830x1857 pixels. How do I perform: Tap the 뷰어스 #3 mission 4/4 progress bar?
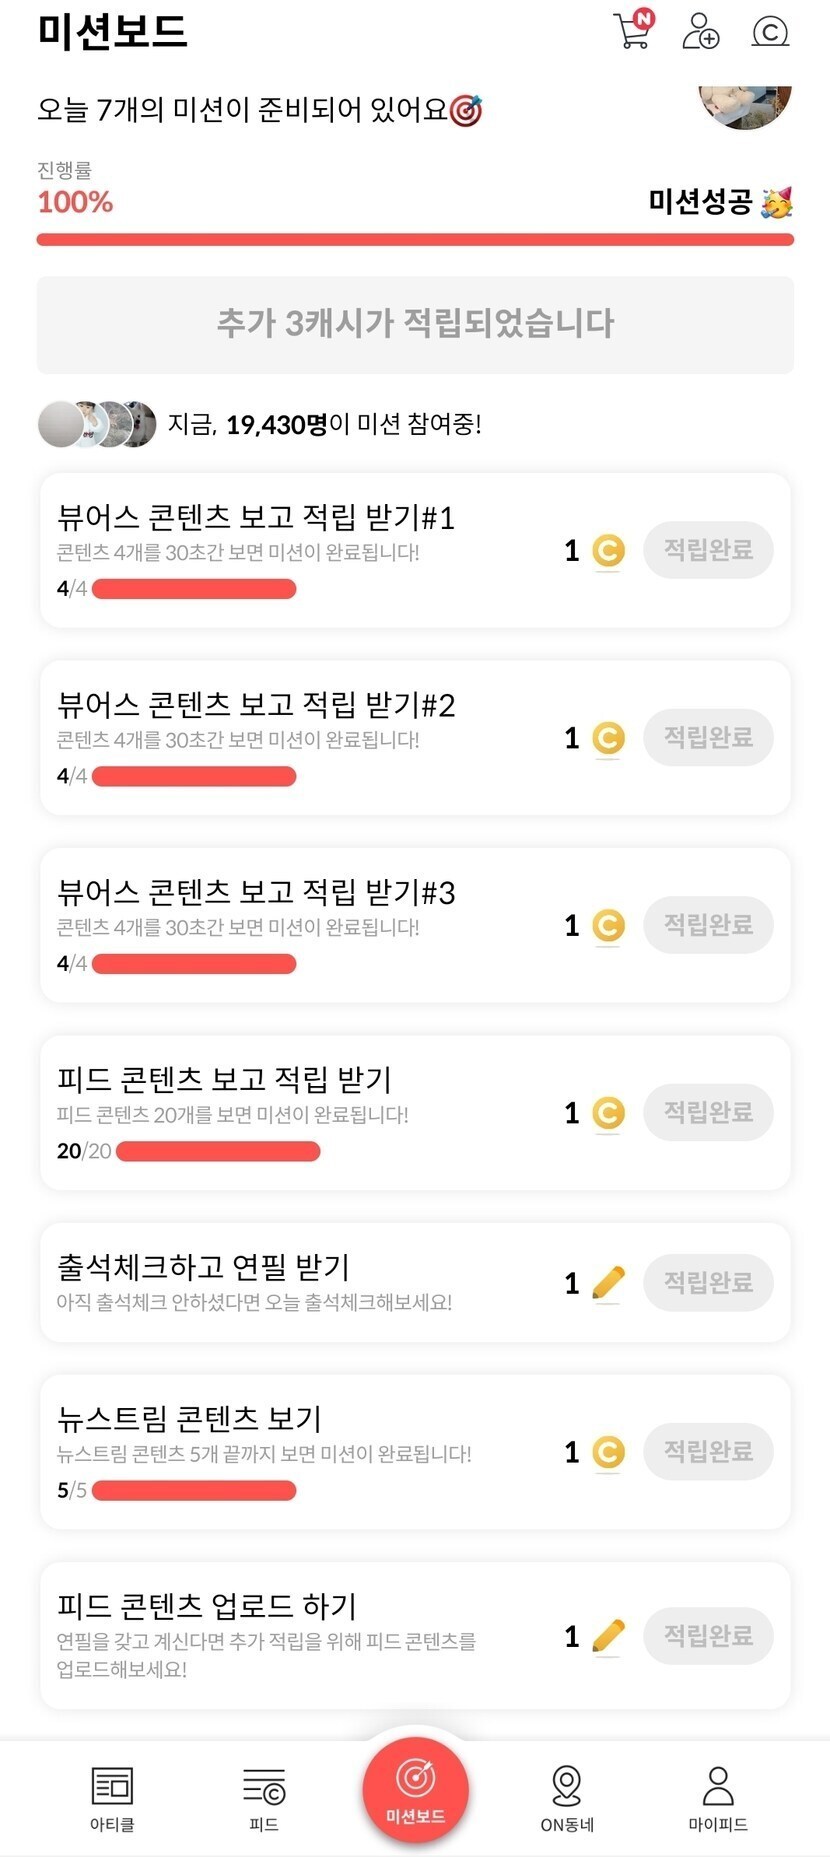[x=194, y=964]
